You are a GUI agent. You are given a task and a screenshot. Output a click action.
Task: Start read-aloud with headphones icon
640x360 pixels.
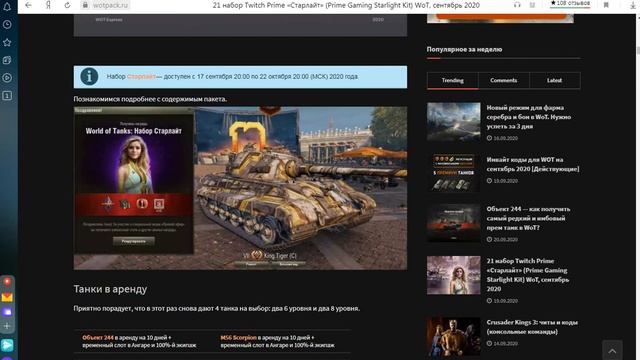517,5
